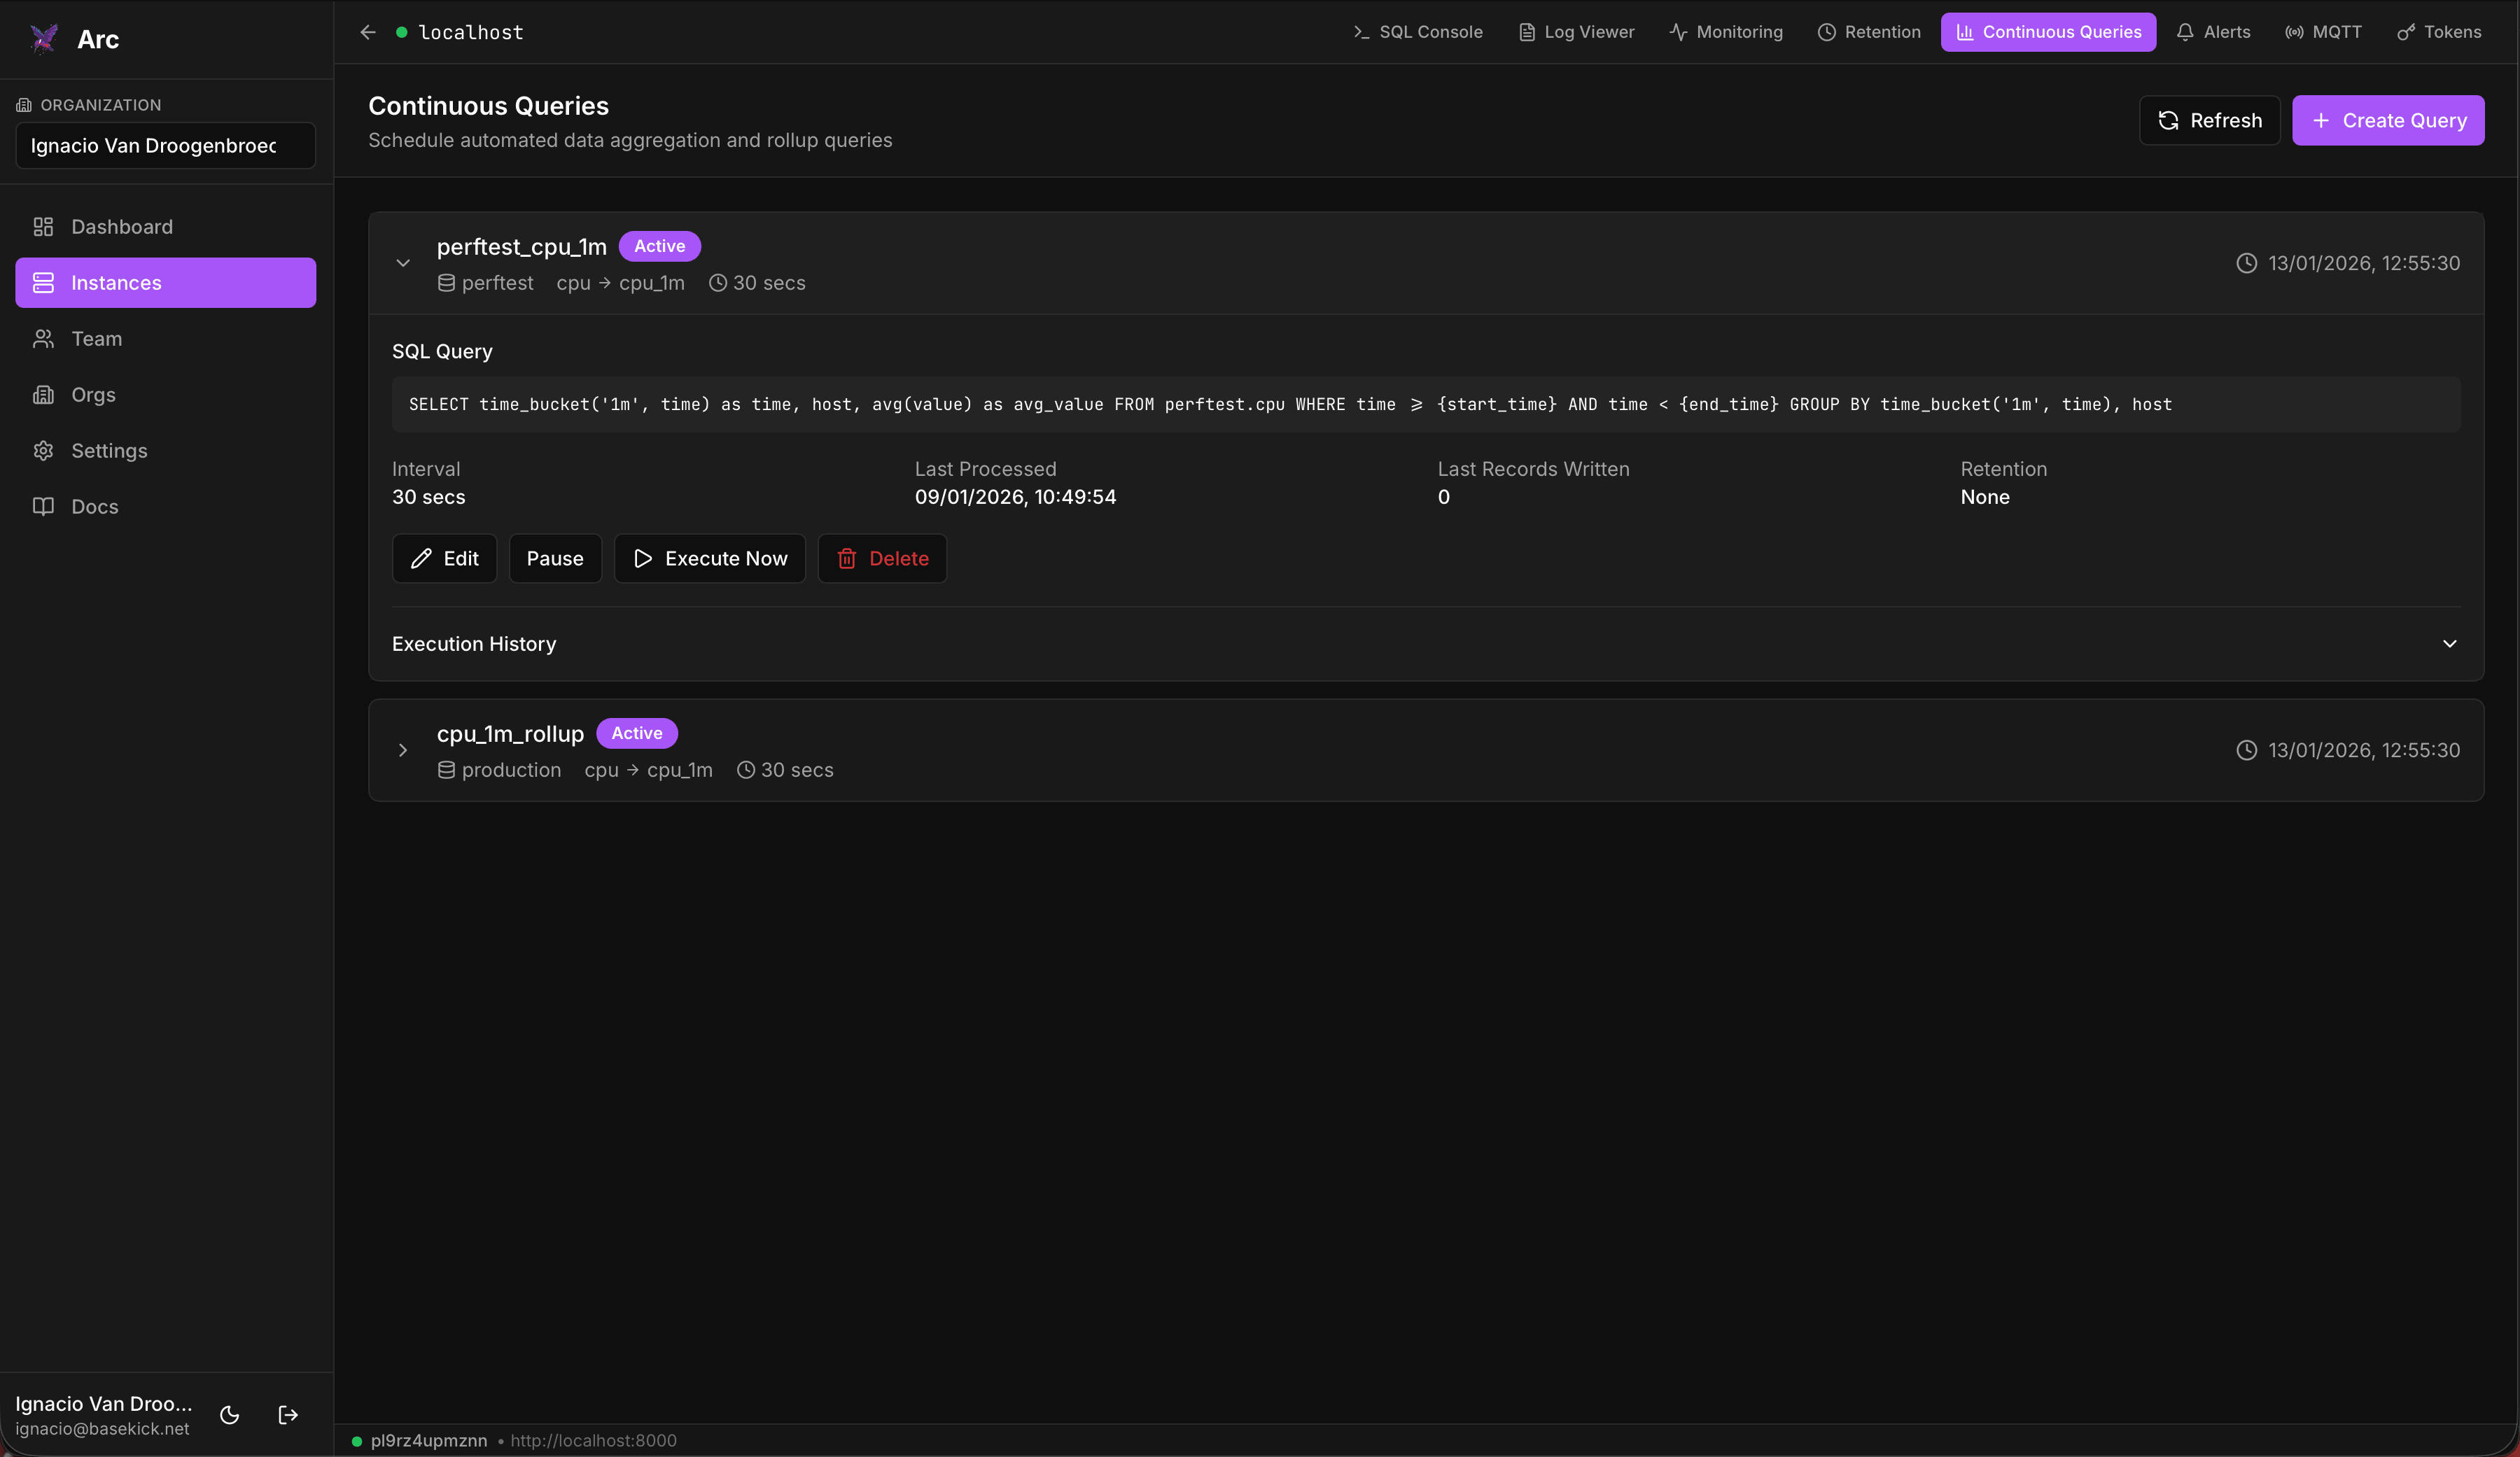
Task: Click the MQTT broadcast icon
Action: tap(2294, 32)
